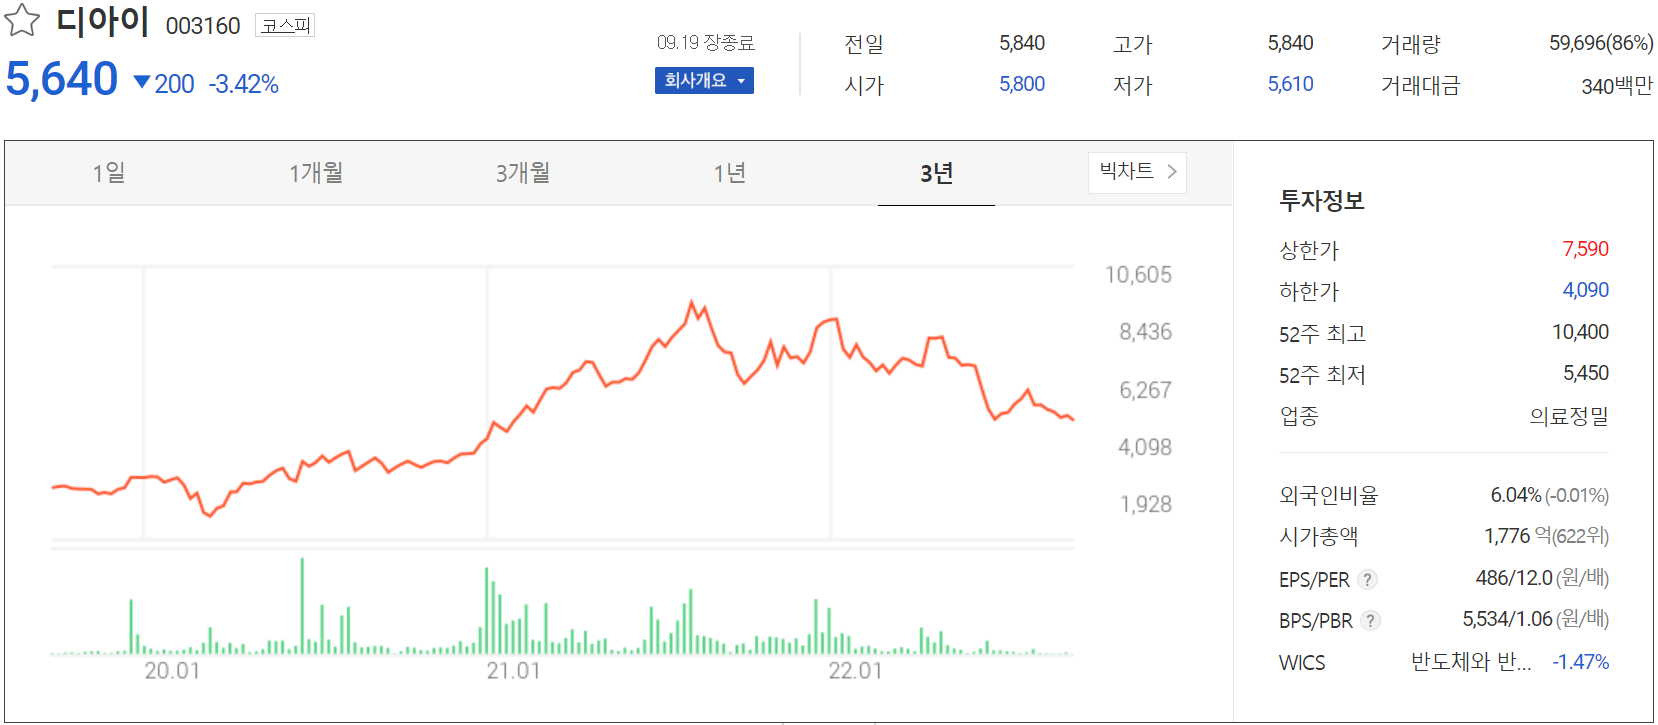Click EPS/PER value 486/12.0
1658x725 pixels.
coord(1514,578)
